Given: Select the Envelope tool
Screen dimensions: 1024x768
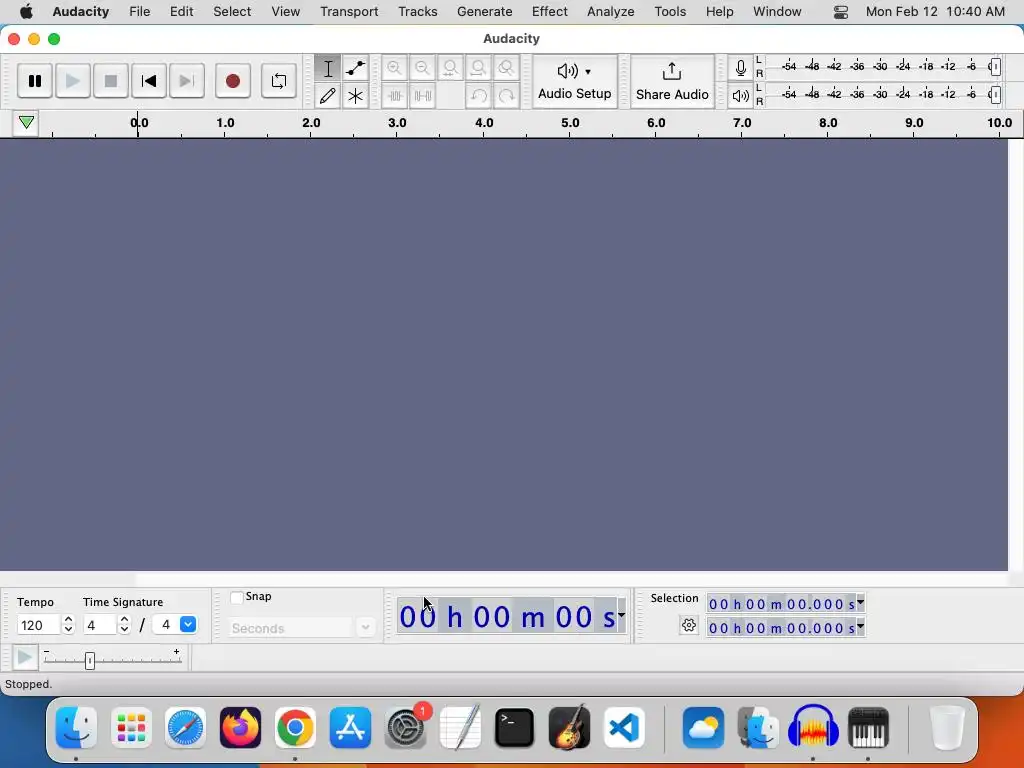Looking at the screenshot, I should 355,68.
